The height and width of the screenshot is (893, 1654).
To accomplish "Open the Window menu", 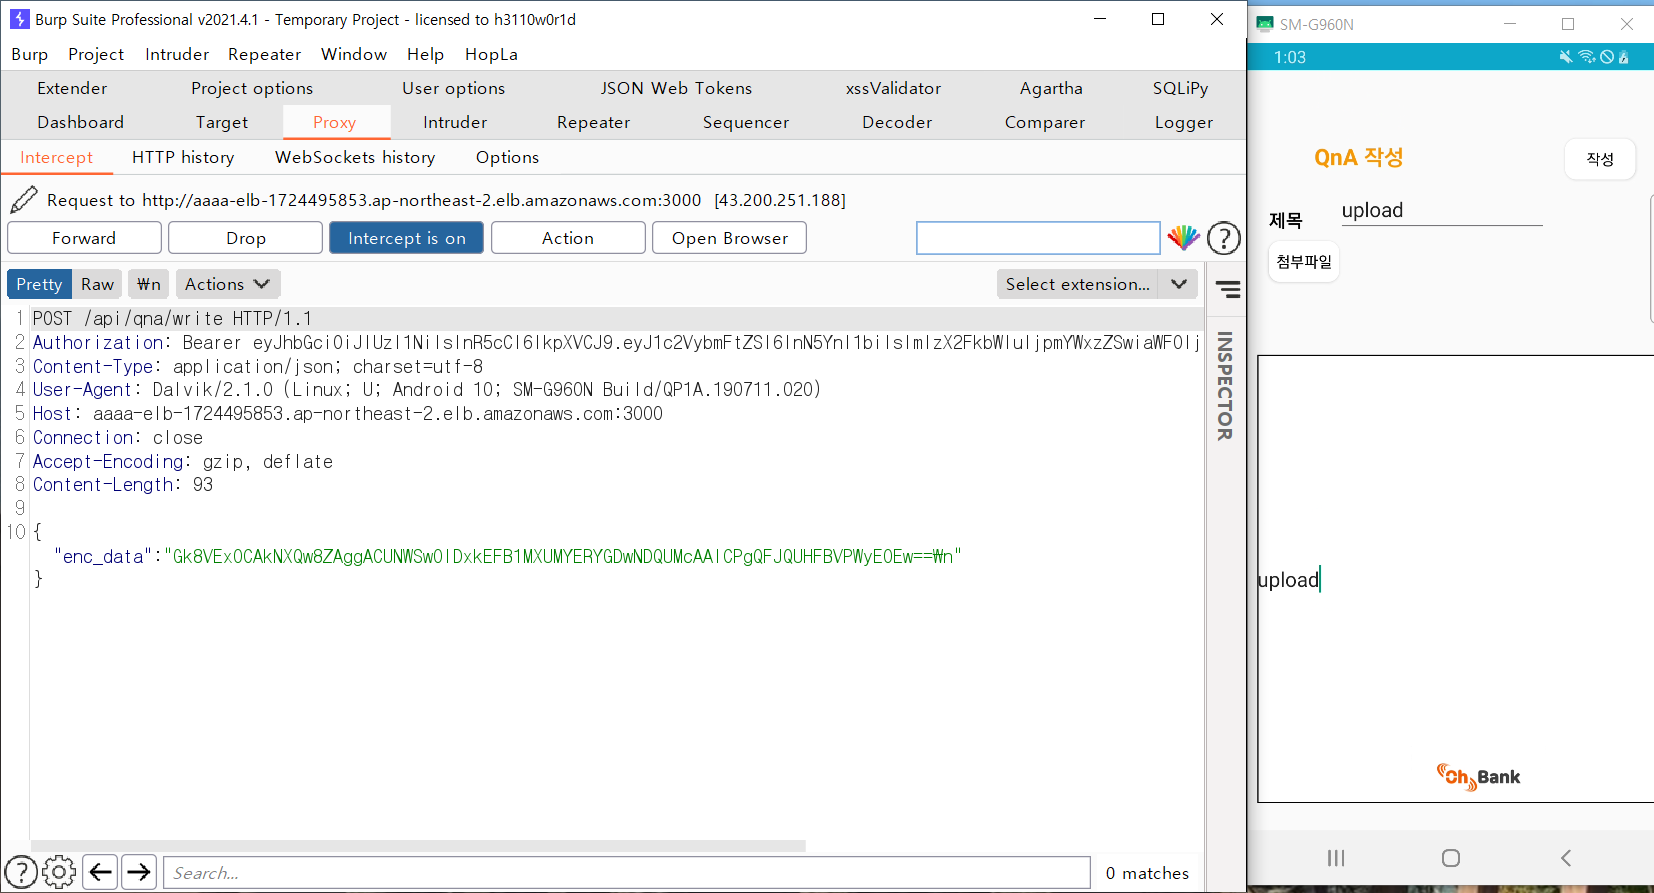I will 354,54.
